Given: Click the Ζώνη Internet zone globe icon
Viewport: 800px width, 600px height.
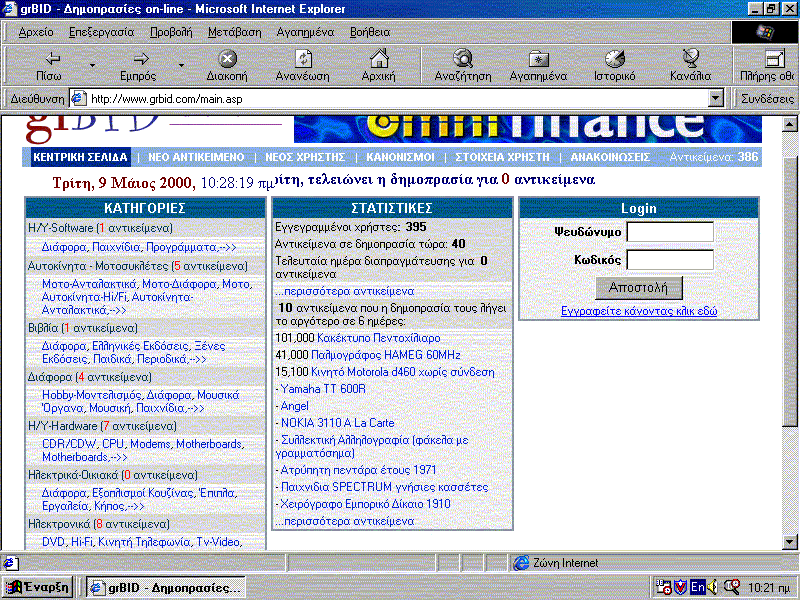Looking at the screenshot, I should click(x=521, y=563).
